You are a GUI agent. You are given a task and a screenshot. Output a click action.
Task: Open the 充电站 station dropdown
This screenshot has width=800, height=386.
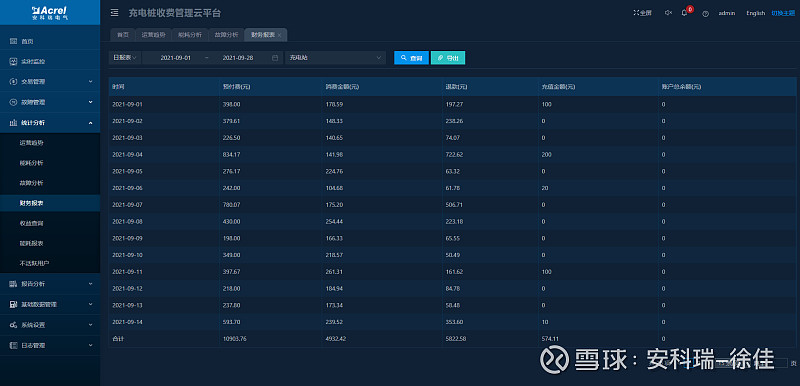click(x=335, y=58)
